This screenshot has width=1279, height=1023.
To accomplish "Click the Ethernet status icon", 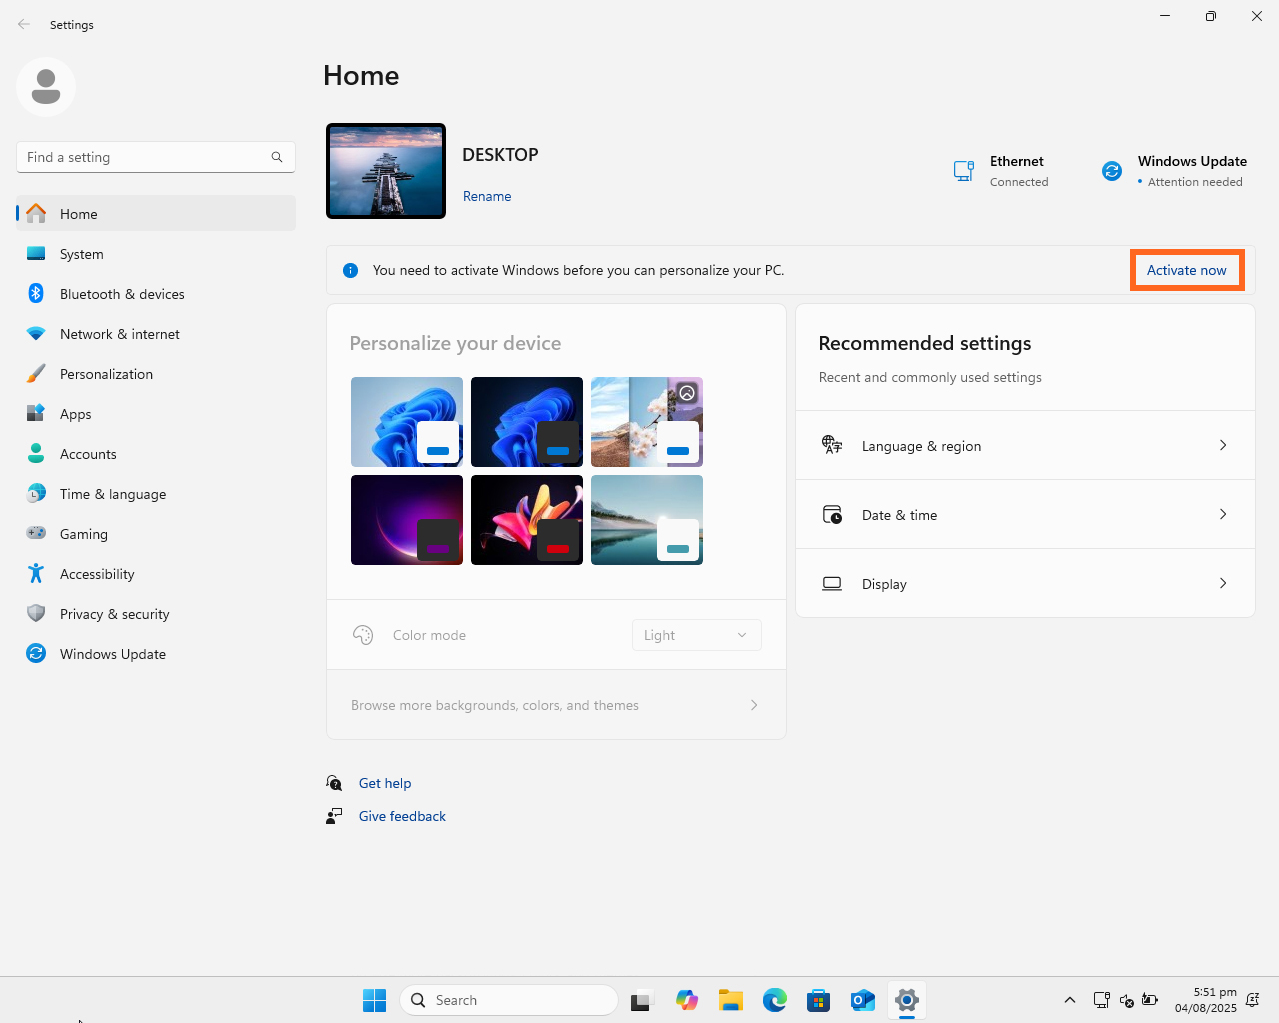I will point(964,171).
